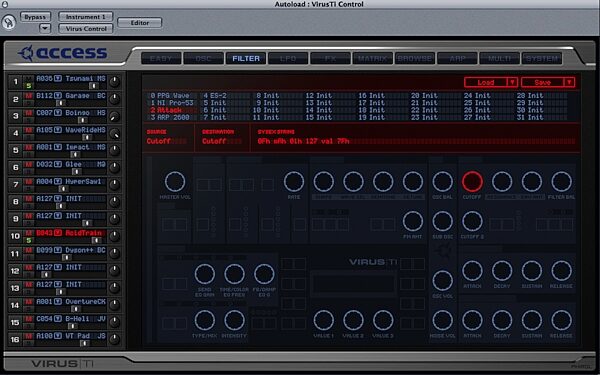Adjust pan slider of part 8 INIT

click(x=60, y=206)
